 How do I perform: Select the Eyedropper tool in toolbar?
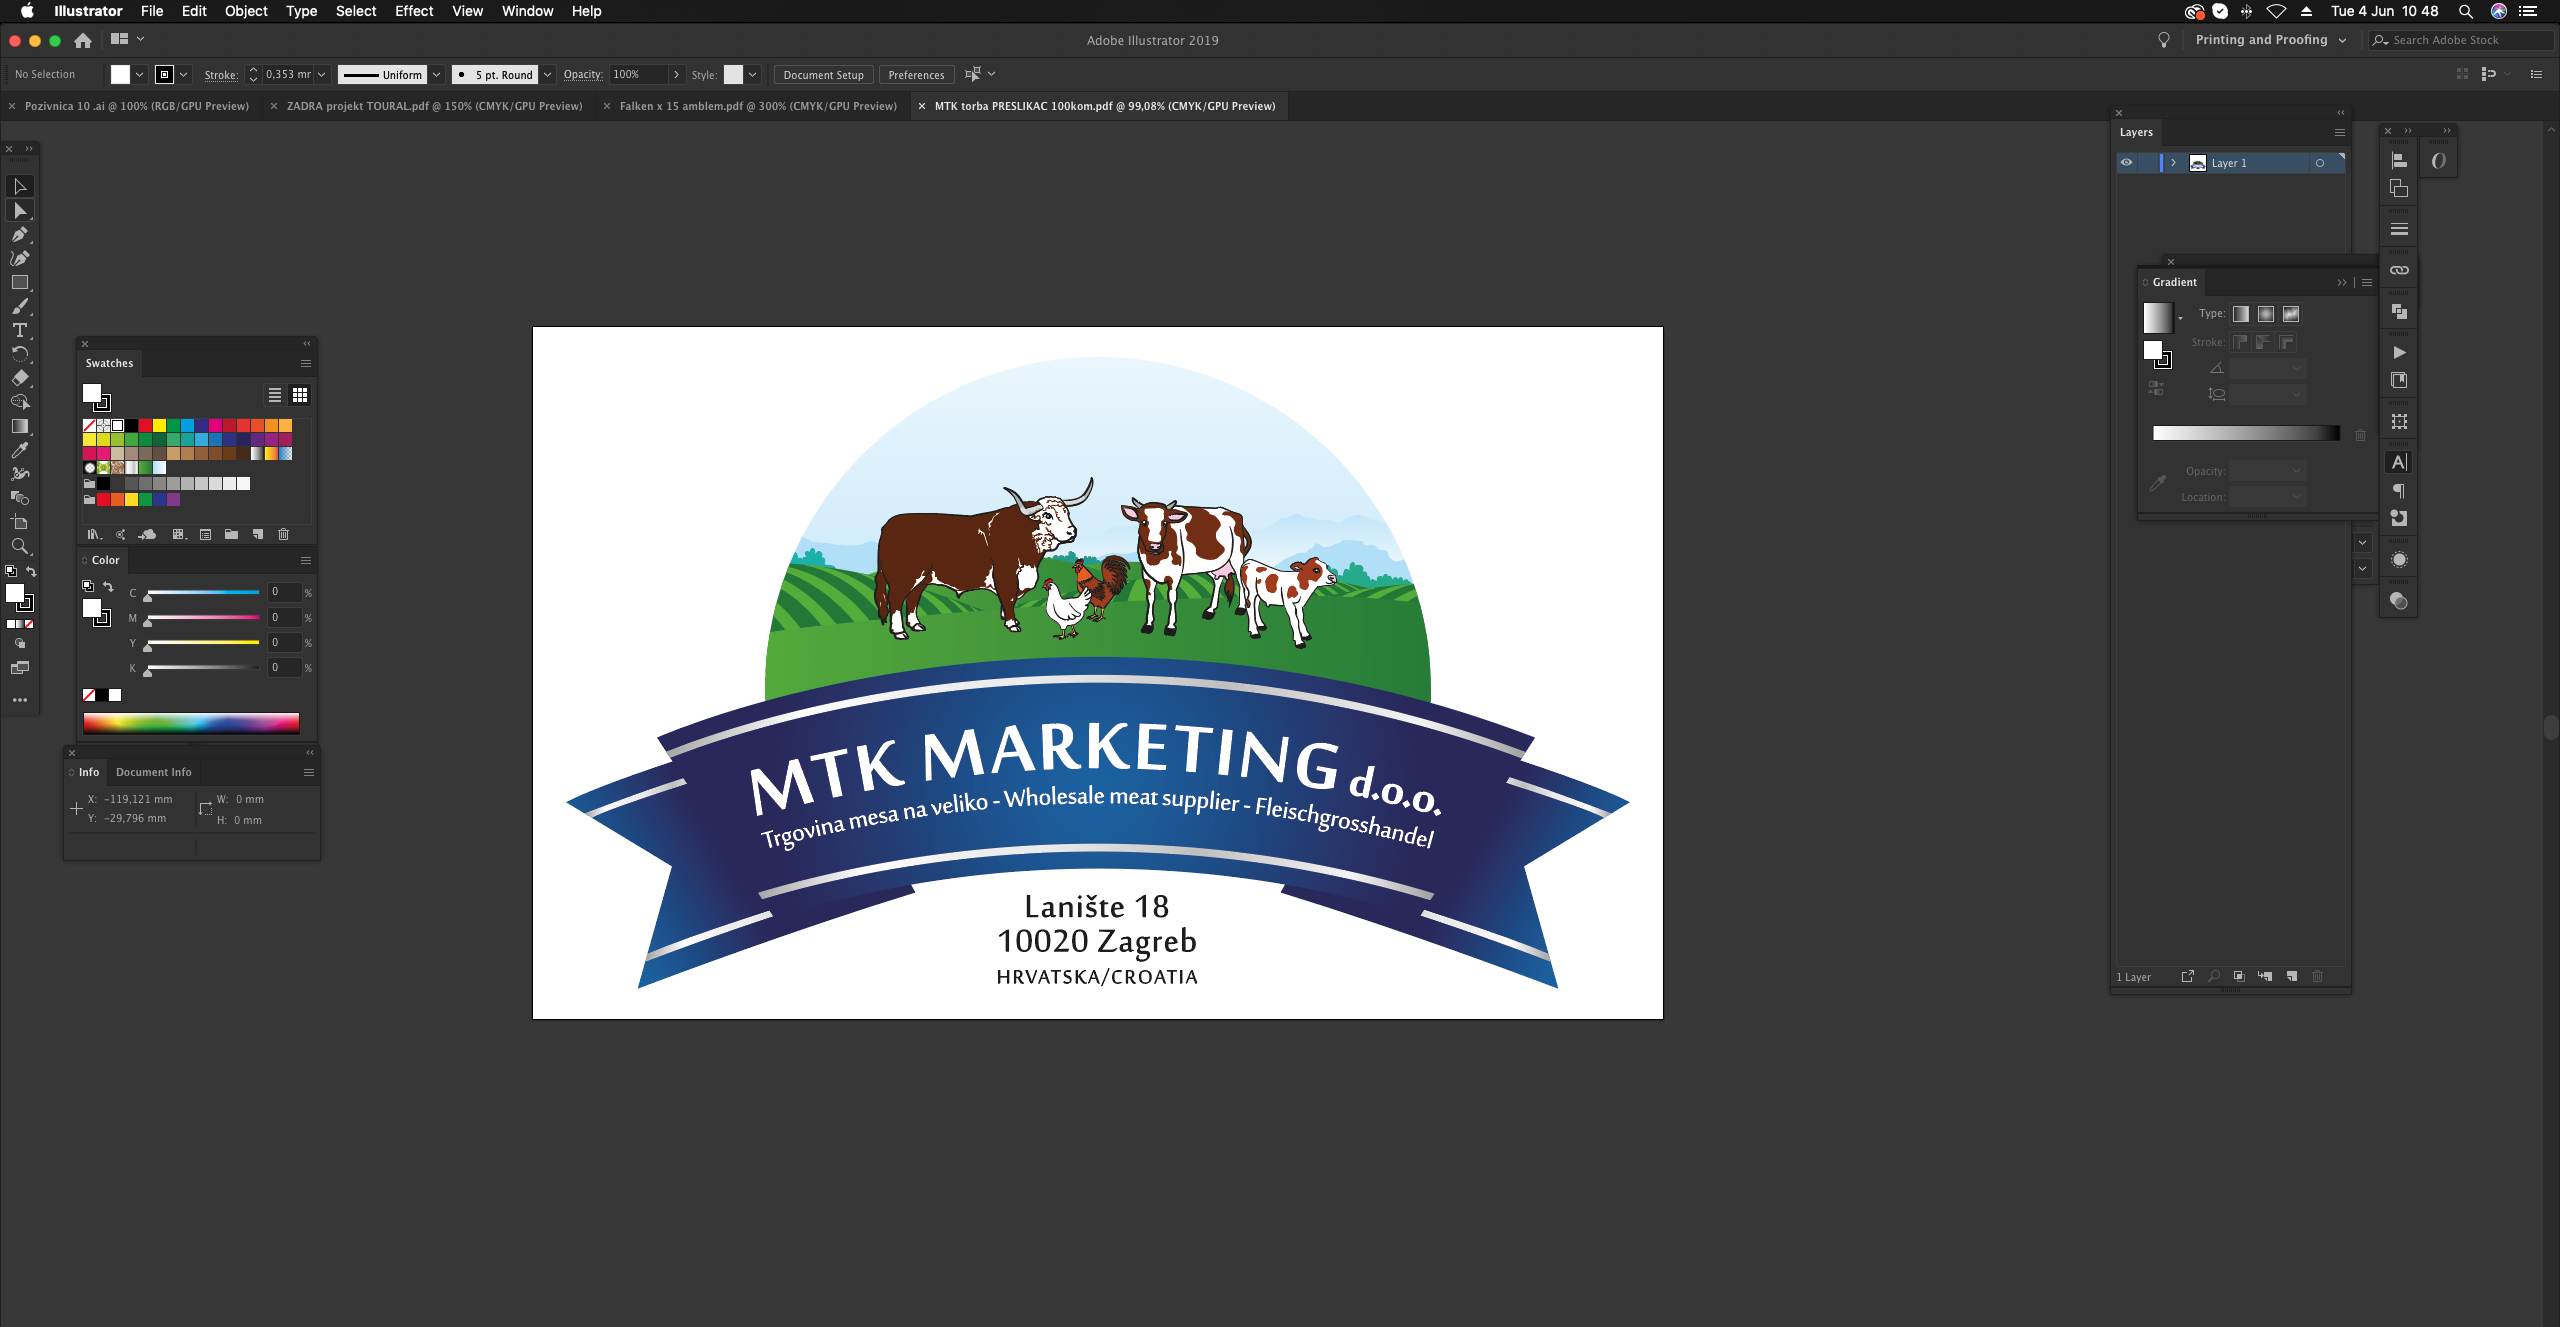(20, 450)
